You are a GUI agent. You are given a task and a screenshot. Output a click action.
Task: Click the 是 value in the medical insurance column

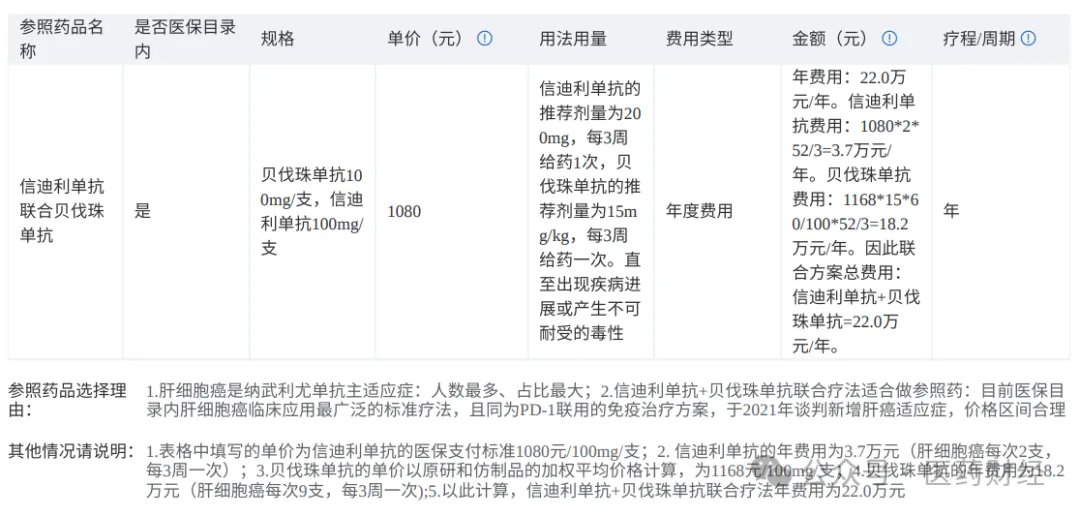143,211
